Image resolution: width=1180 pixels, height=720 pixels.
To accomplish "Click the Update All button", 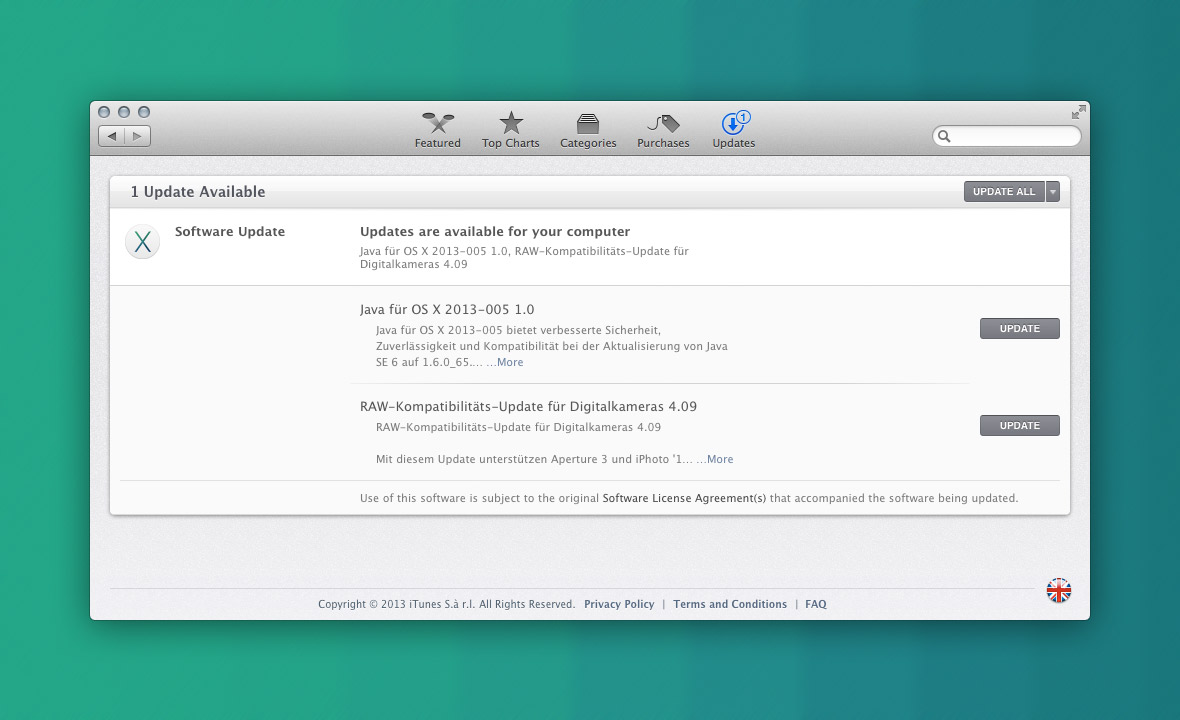I will point(1004,192).
